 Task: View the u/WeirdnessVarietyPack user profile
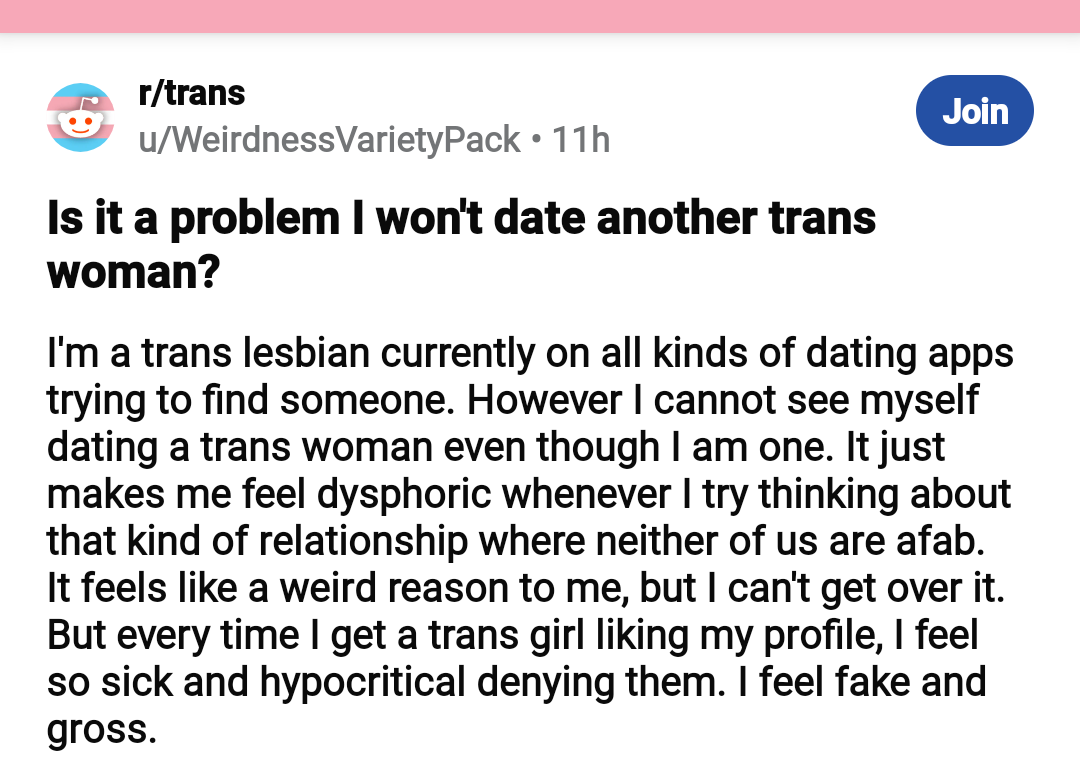point(329,140)
